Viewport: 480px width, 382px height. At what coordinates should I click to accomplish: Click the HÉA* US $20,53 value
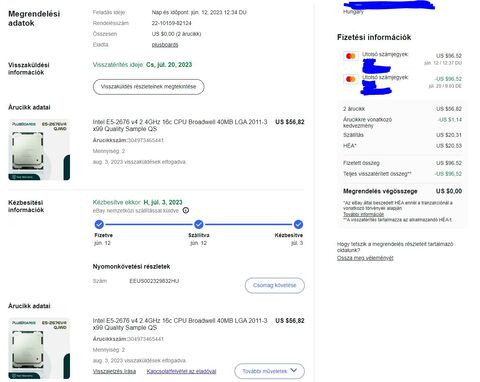(449, 146)
